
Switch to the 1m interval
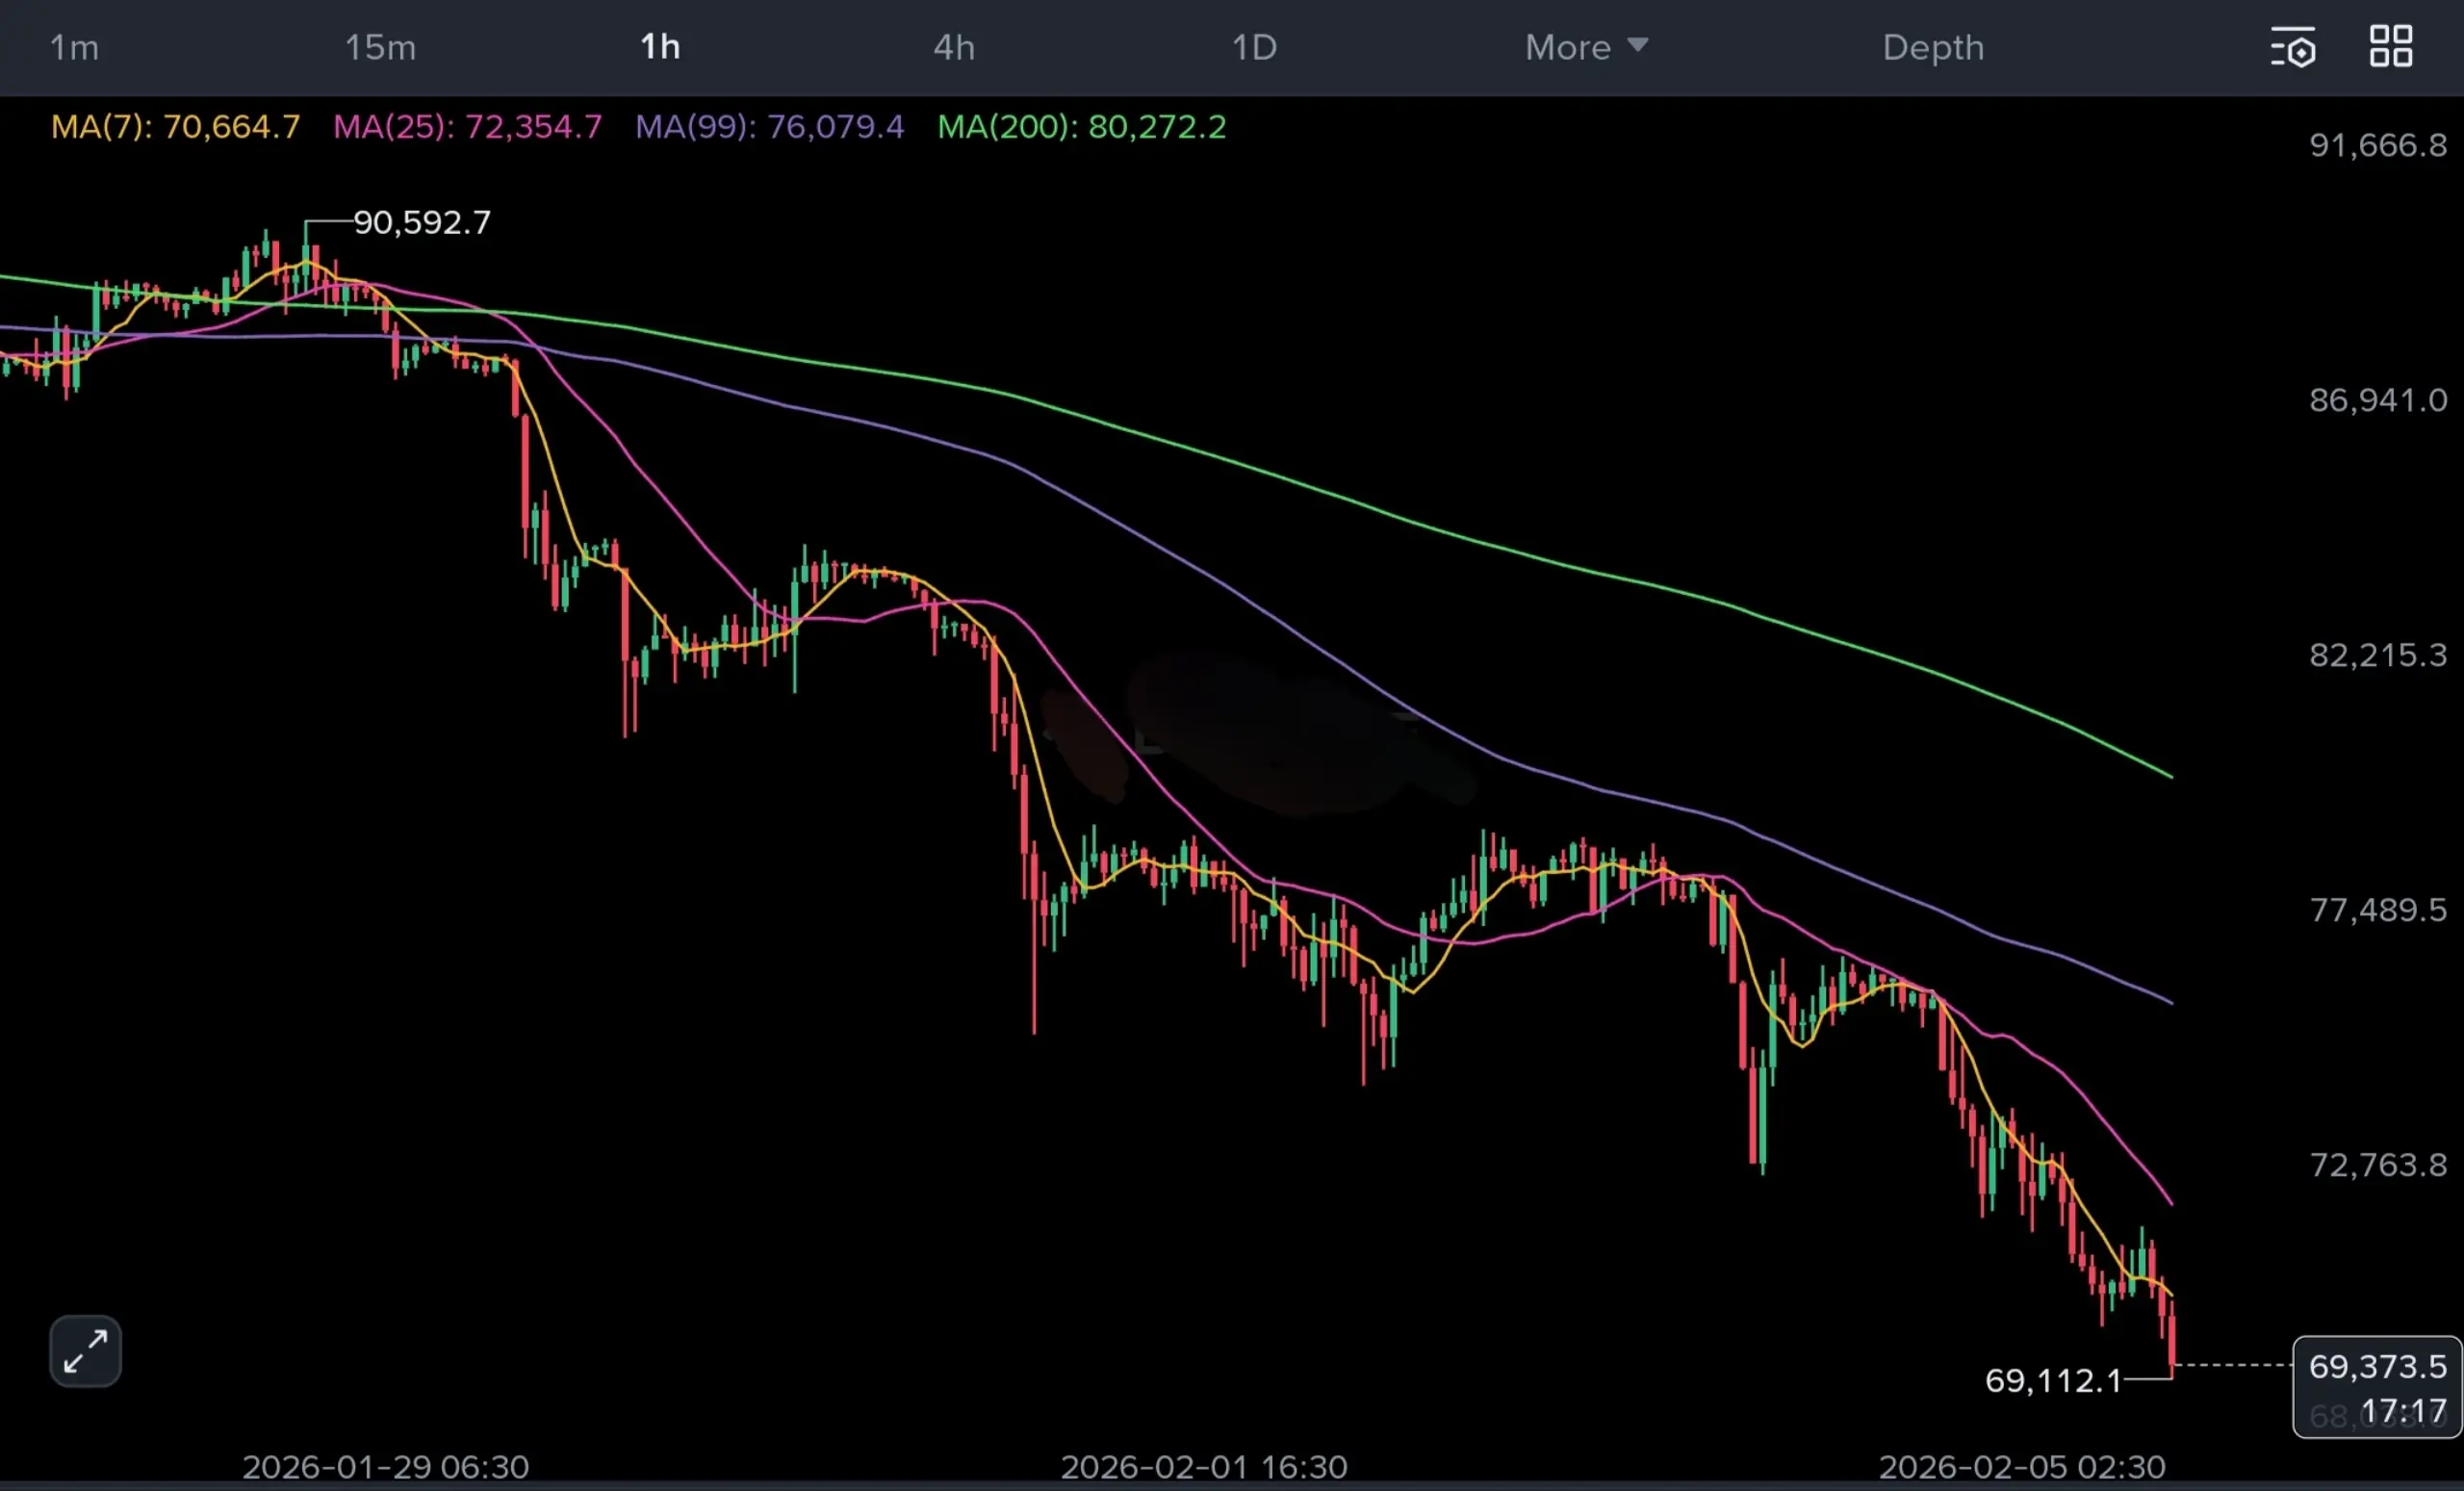coord(74,47)
